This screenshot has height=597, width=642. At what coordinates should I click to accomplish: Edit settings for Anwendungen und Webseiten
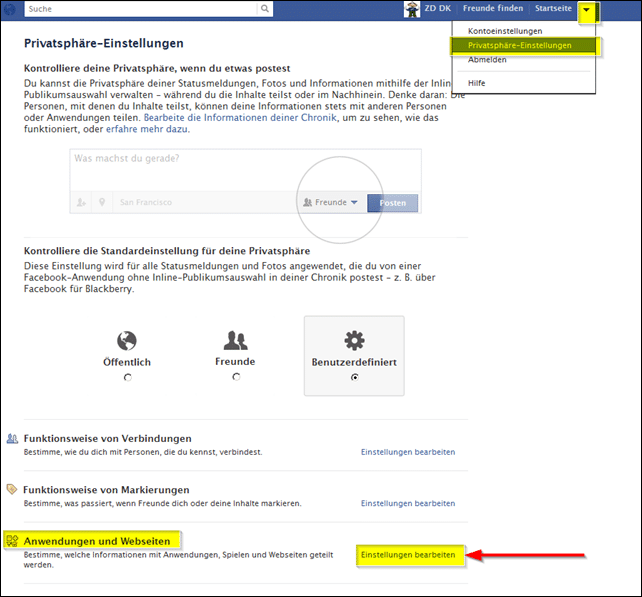tap(408, 555)
